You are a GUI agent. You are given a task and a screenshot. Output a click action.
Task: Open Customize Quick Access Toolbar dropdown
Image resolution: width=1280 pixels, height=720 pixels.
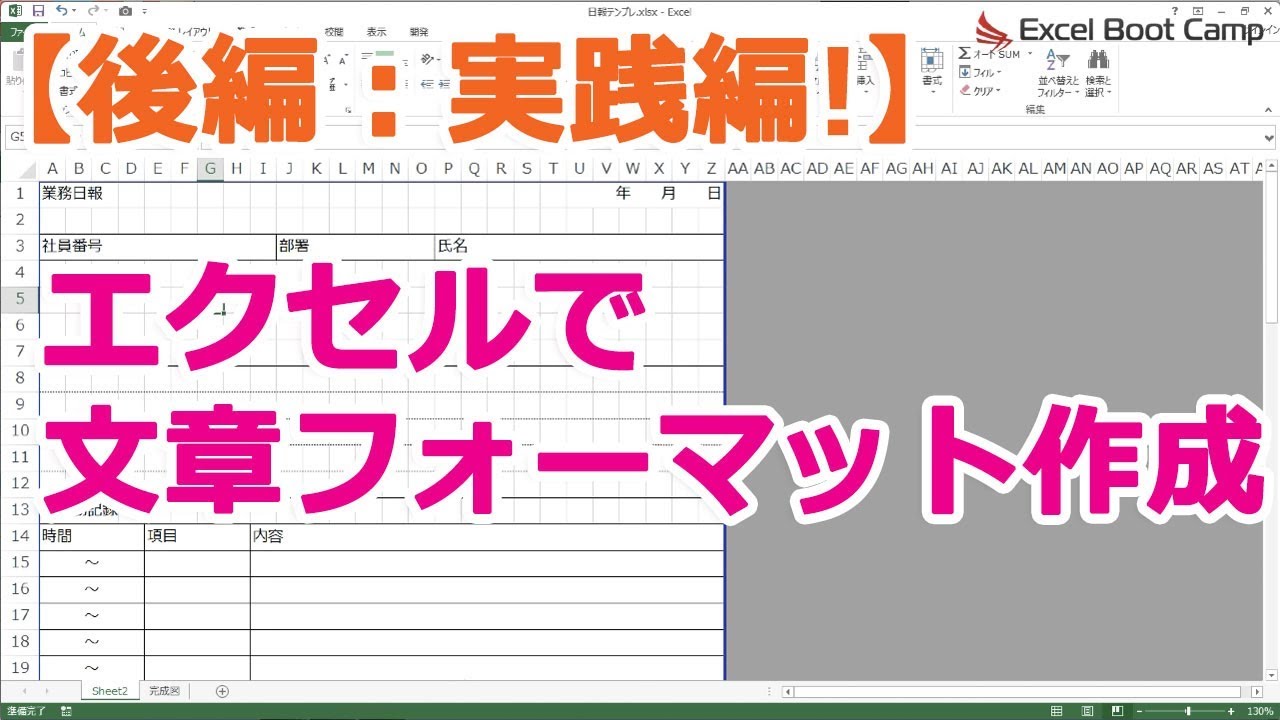coord(146,12)
